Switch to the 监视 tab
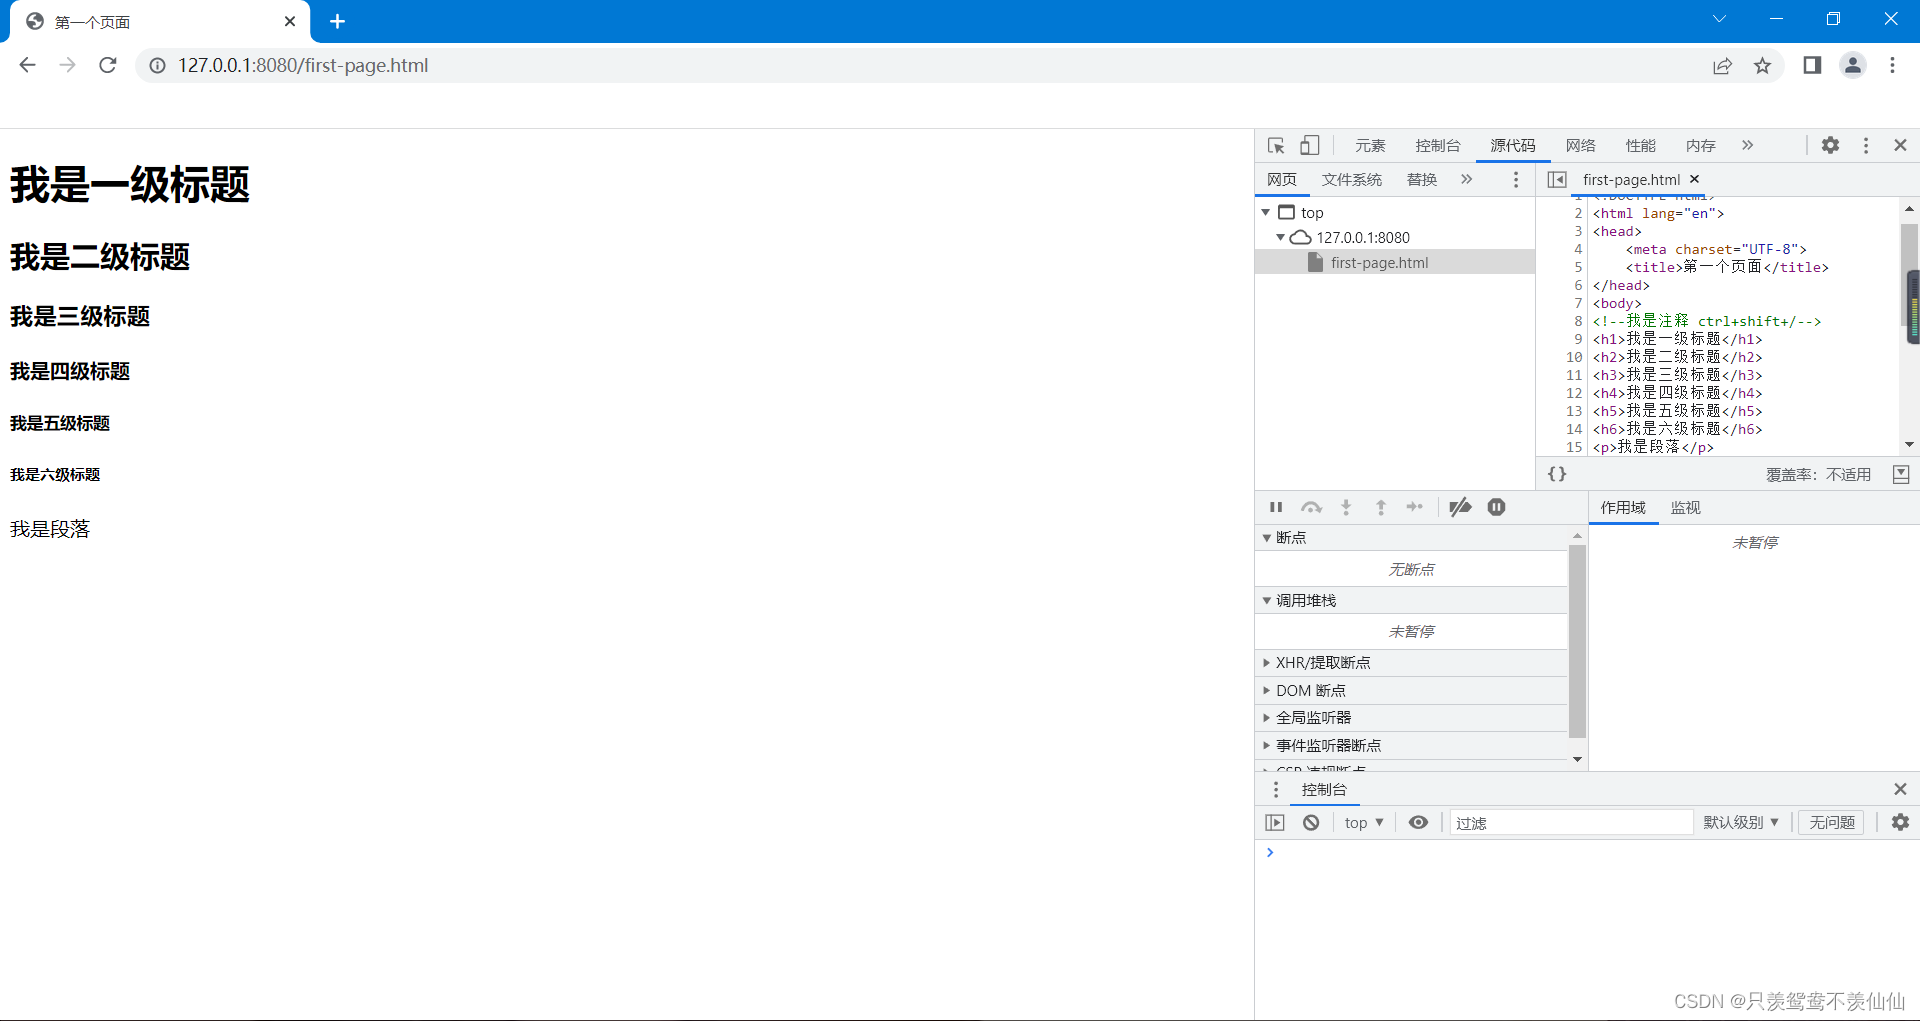This screenshot has width=1920, height=1021. point(1685,507)
